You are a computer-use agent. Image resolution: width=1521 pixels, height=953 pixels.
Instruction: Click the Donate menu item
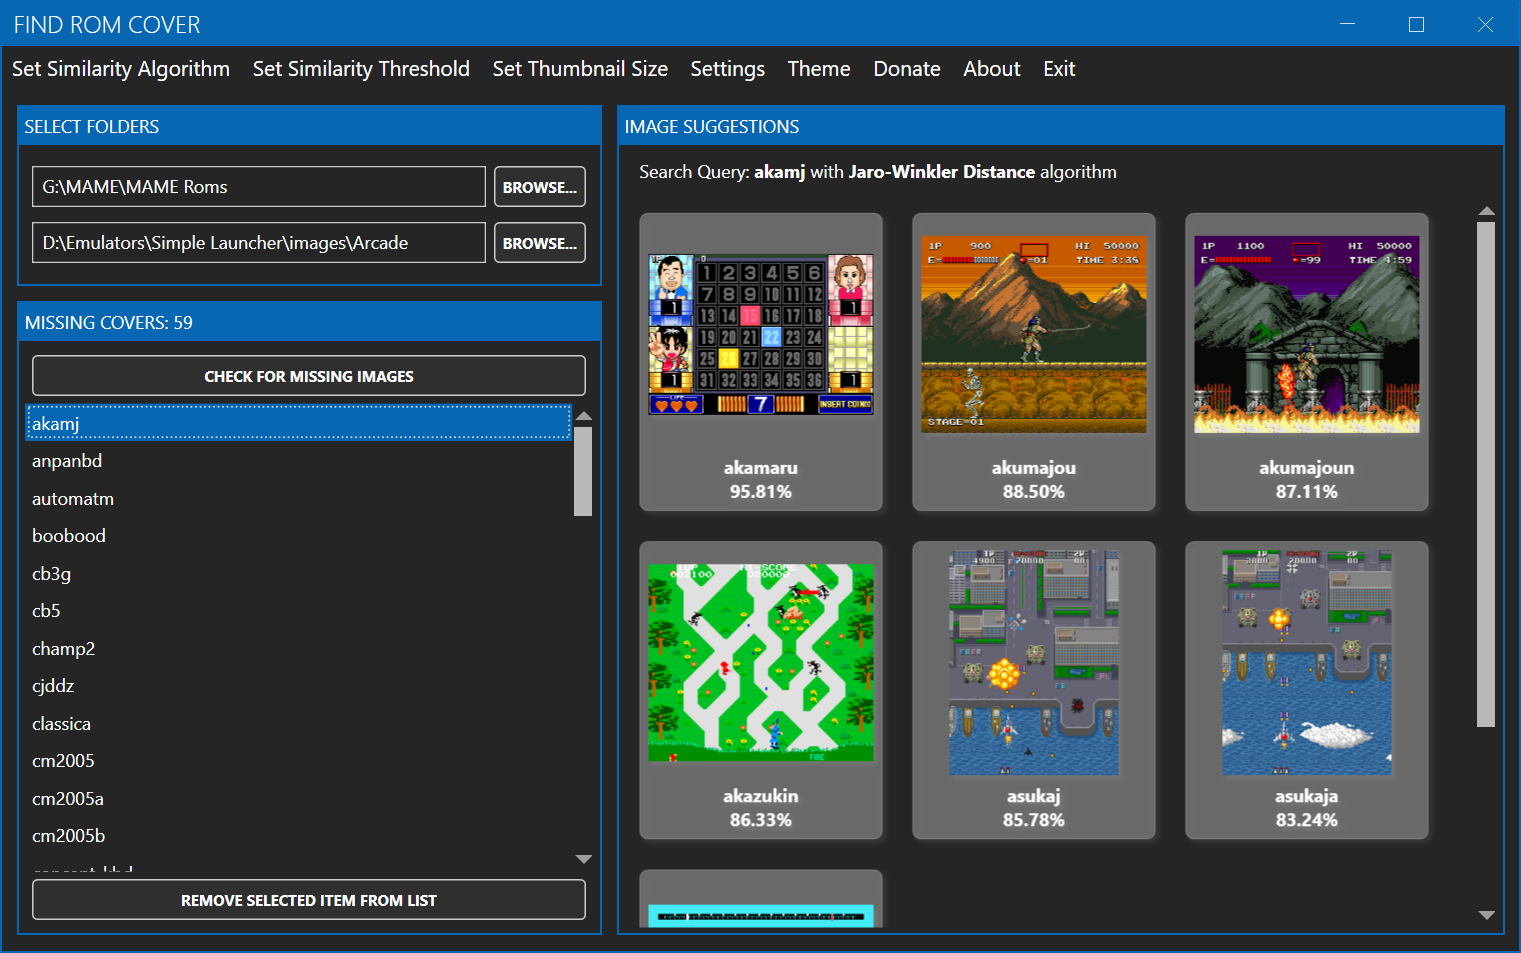[x=907, y=69]
